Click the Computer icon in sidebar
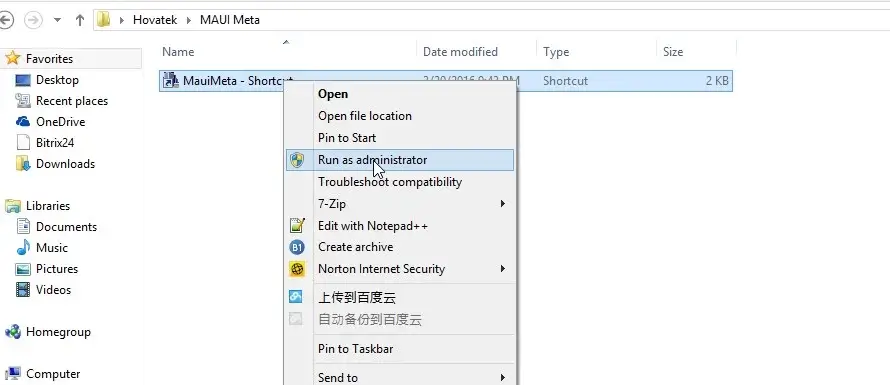890x385 pixels. pos(12,374)
